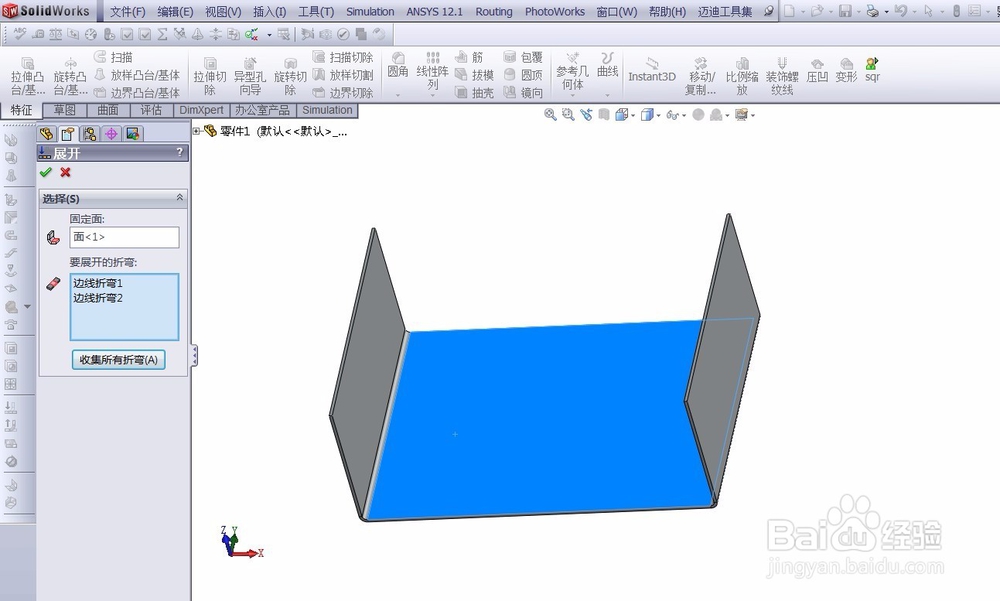
Task: Open the 迈迪工具集 menu
Action: 725,11
